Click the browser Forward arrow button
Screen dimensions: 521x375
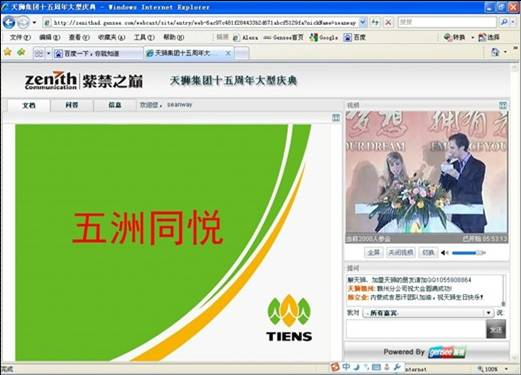pyautogui.click(x=23, y=22)
